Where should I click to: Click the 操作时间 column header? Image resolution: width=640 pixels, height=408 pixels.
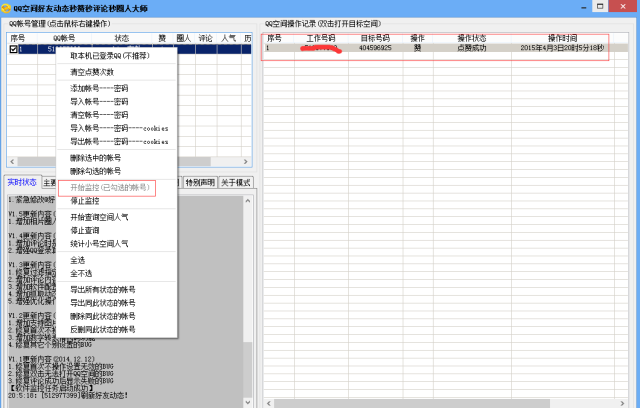(562, 38)
